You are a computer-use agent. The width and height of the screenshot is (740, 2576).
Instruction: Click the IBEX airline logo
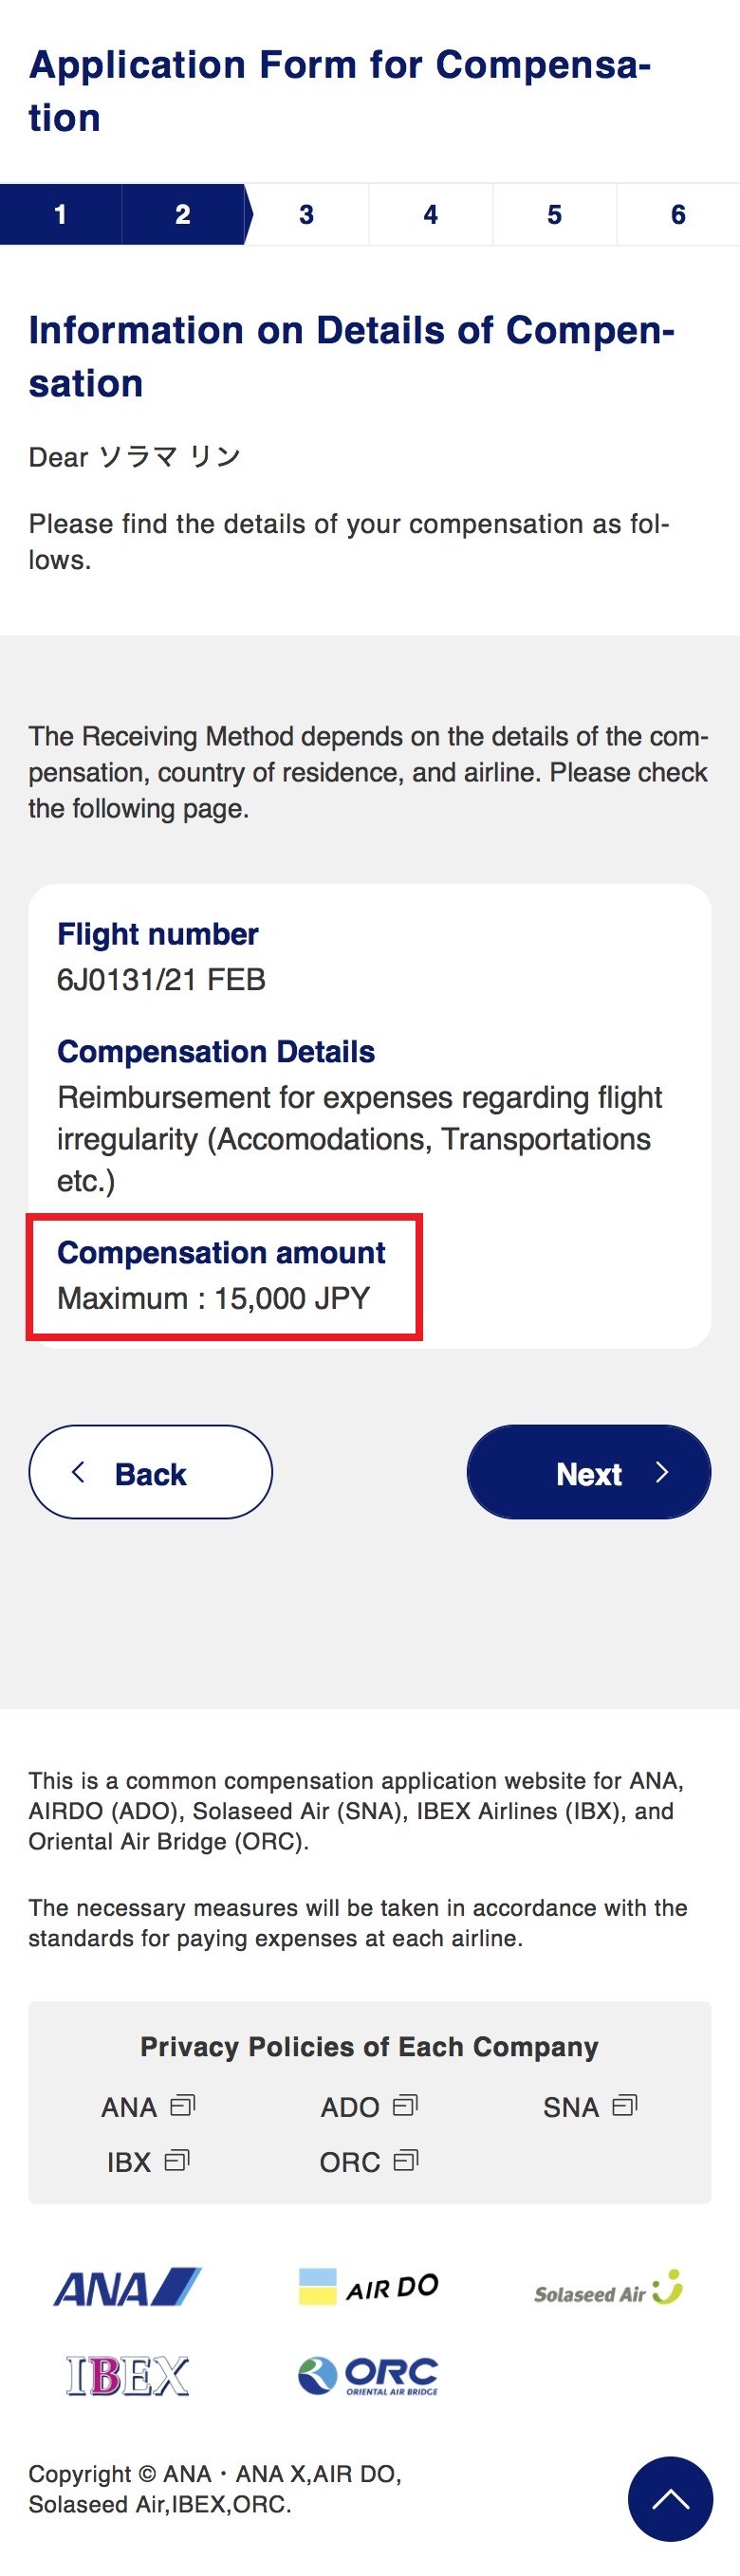click(x=128, y=2375)
